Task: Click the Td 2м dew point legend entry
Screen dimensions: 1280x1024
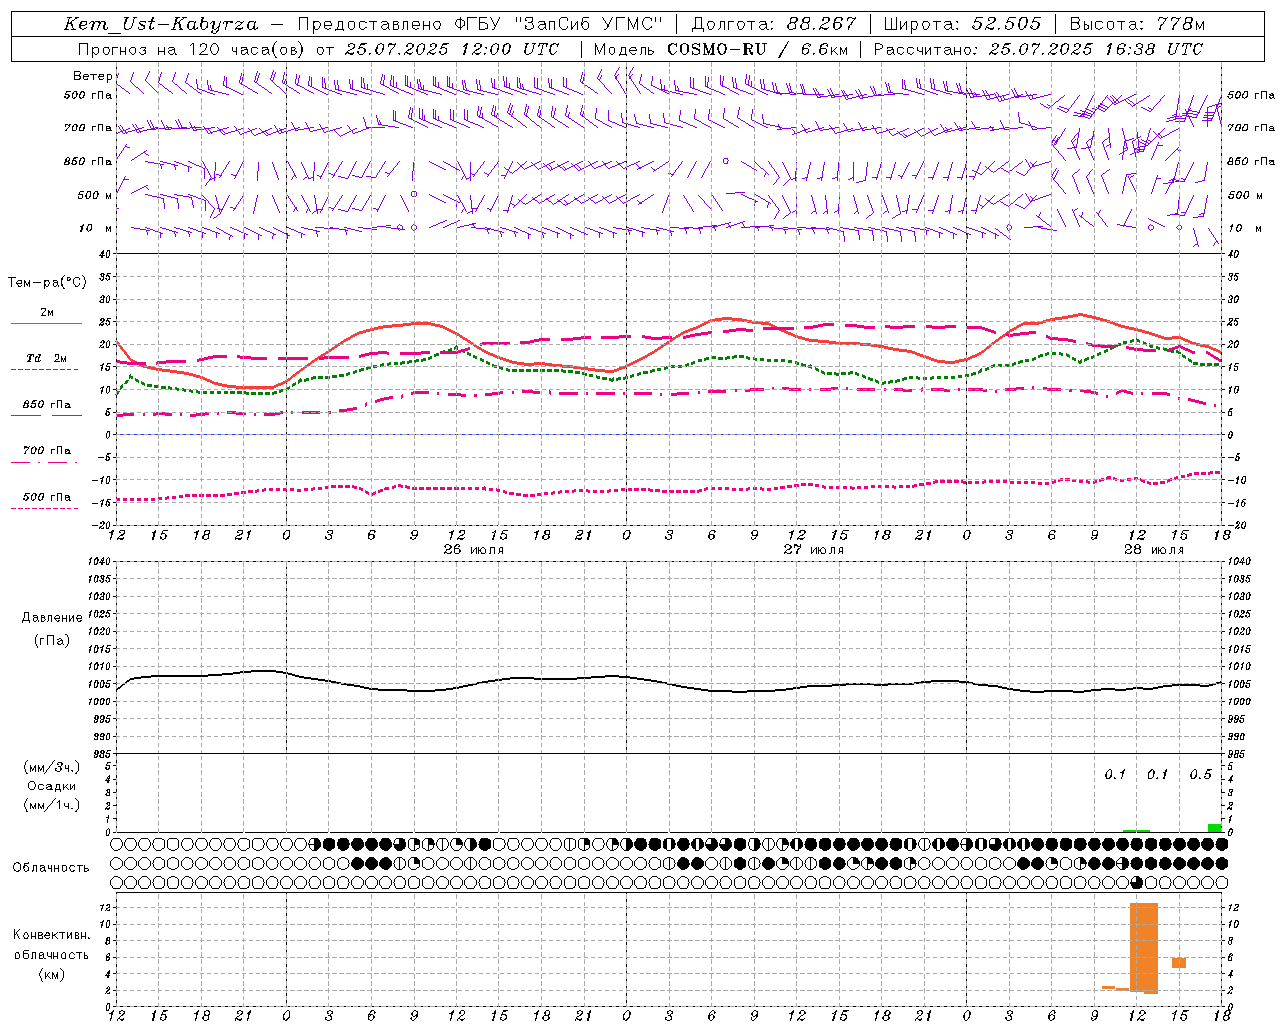Action: tap(47, 358)
